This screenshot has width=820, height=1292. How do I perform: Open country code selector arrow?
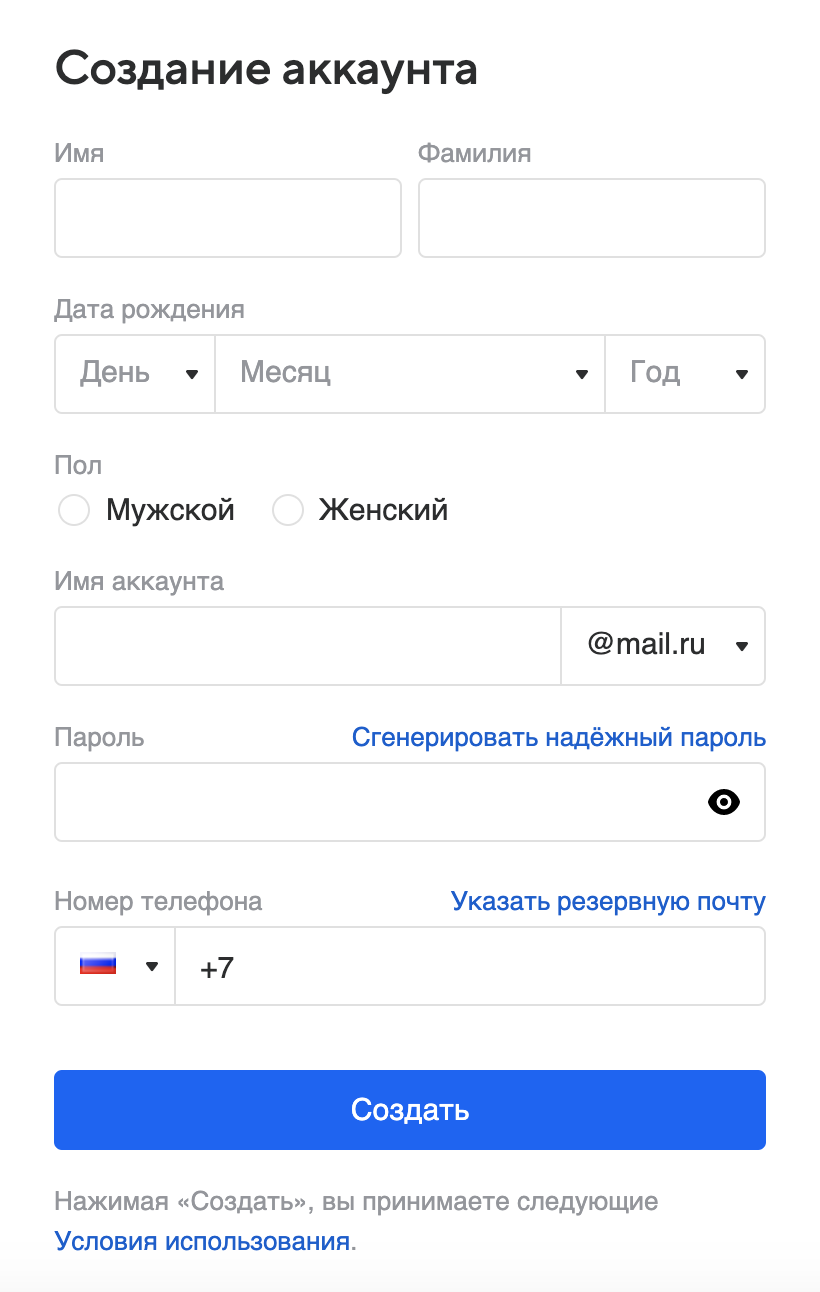152,966
